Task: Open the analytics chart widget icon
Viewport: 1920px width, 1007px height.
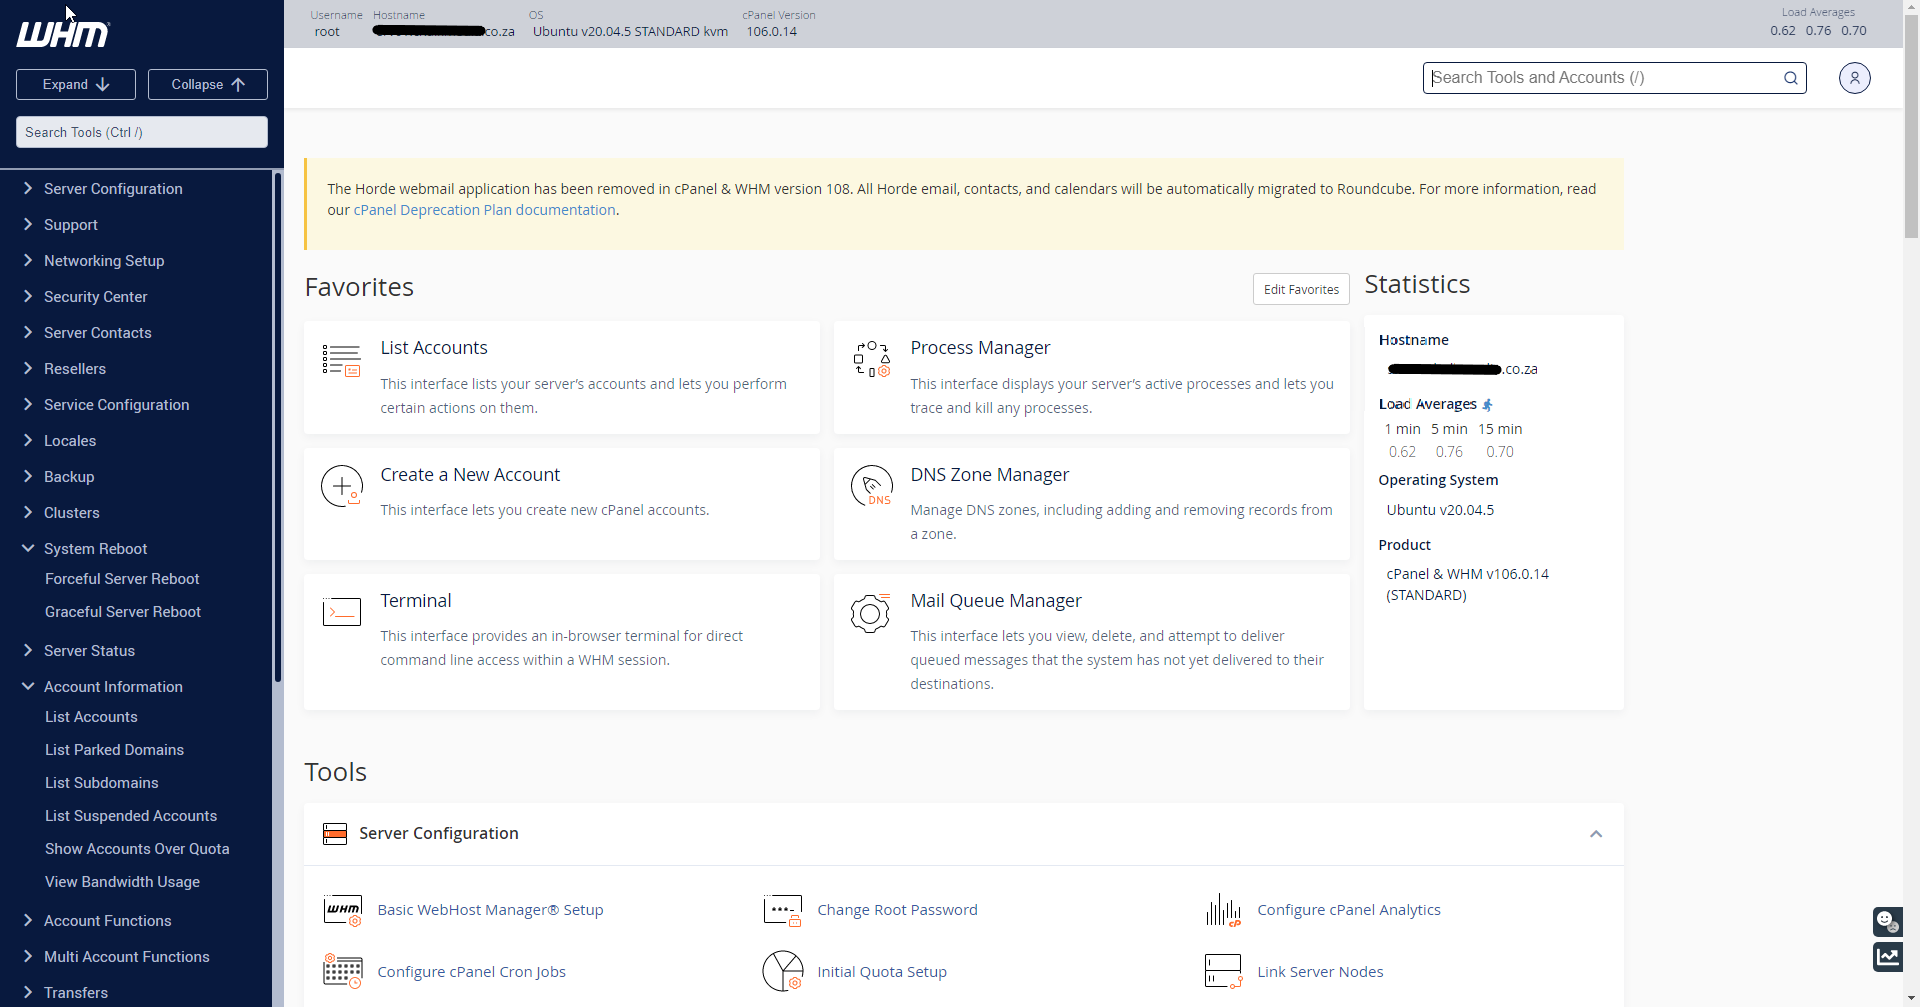Action: [1887, 957]
